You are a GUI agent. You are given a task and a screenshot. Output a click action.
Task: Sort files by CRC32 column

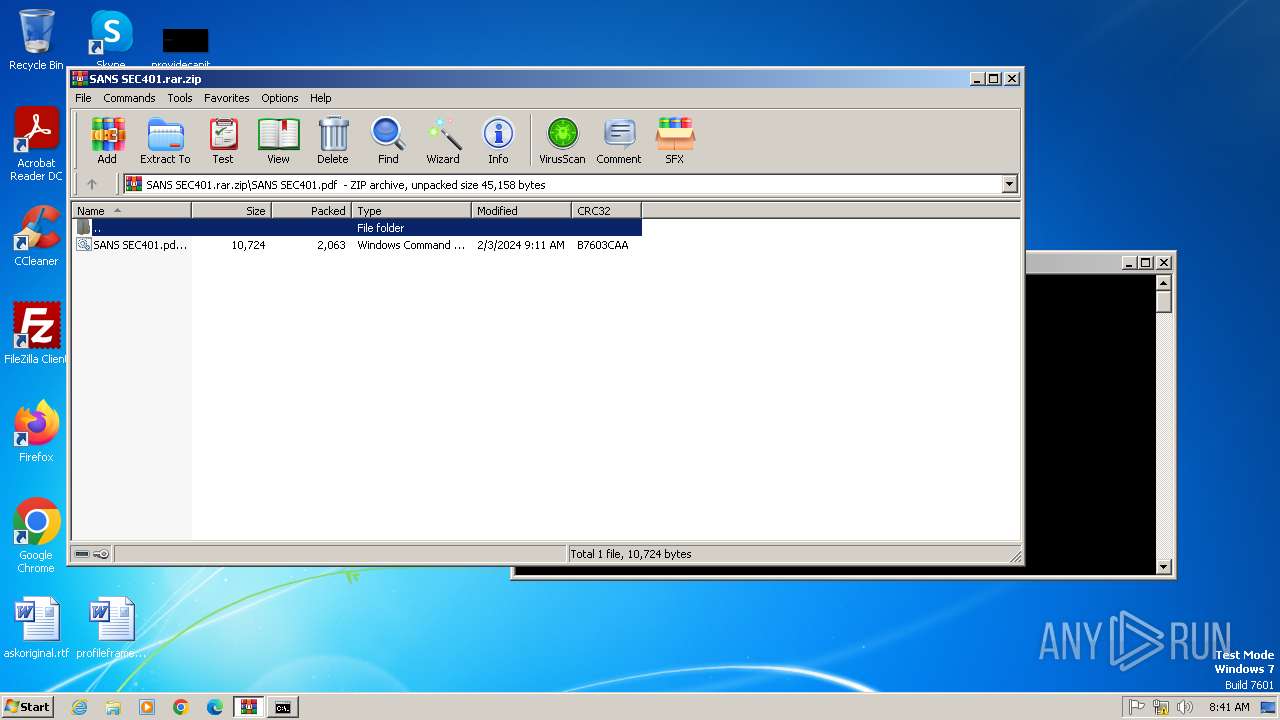pos(606,210)
